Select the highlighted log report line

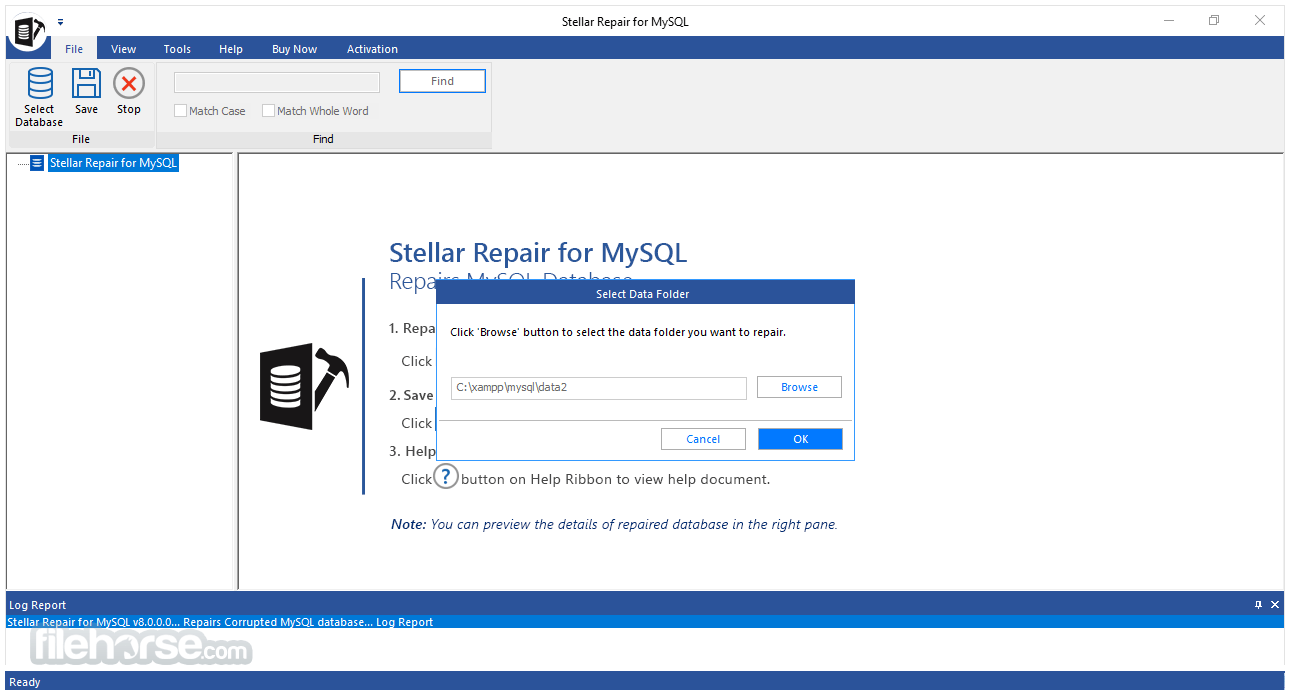click(645, 622)
